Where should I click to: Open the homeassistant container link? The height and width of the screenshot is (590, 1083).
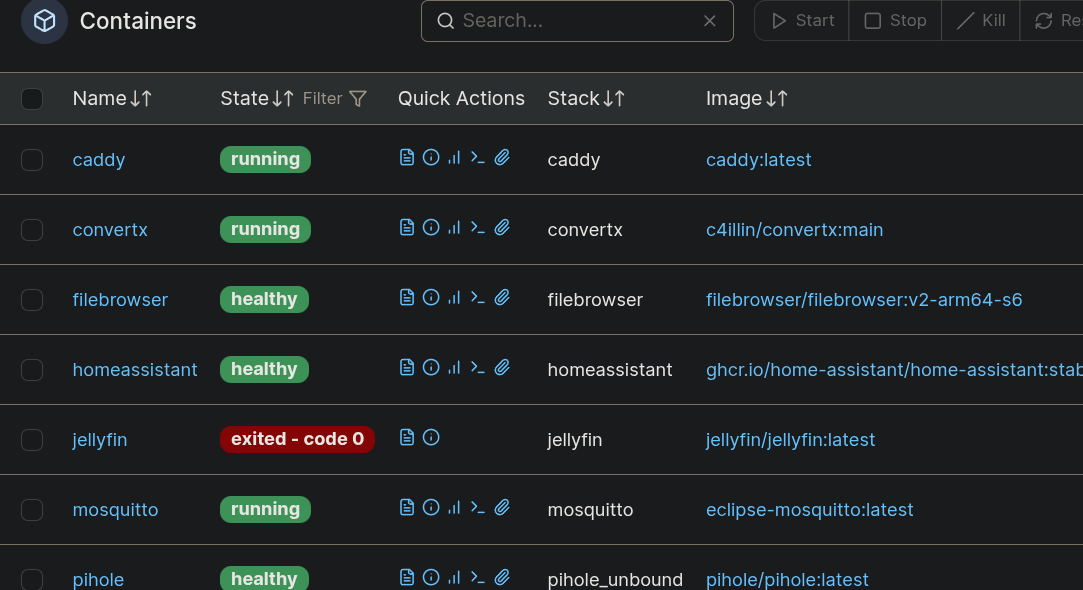pos(135,370)
